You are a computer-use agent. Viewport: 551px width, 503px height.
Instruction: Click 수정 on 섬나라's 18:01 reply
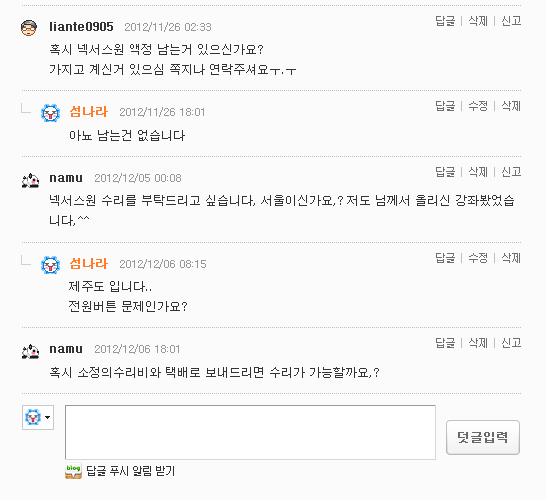point(478,106)
